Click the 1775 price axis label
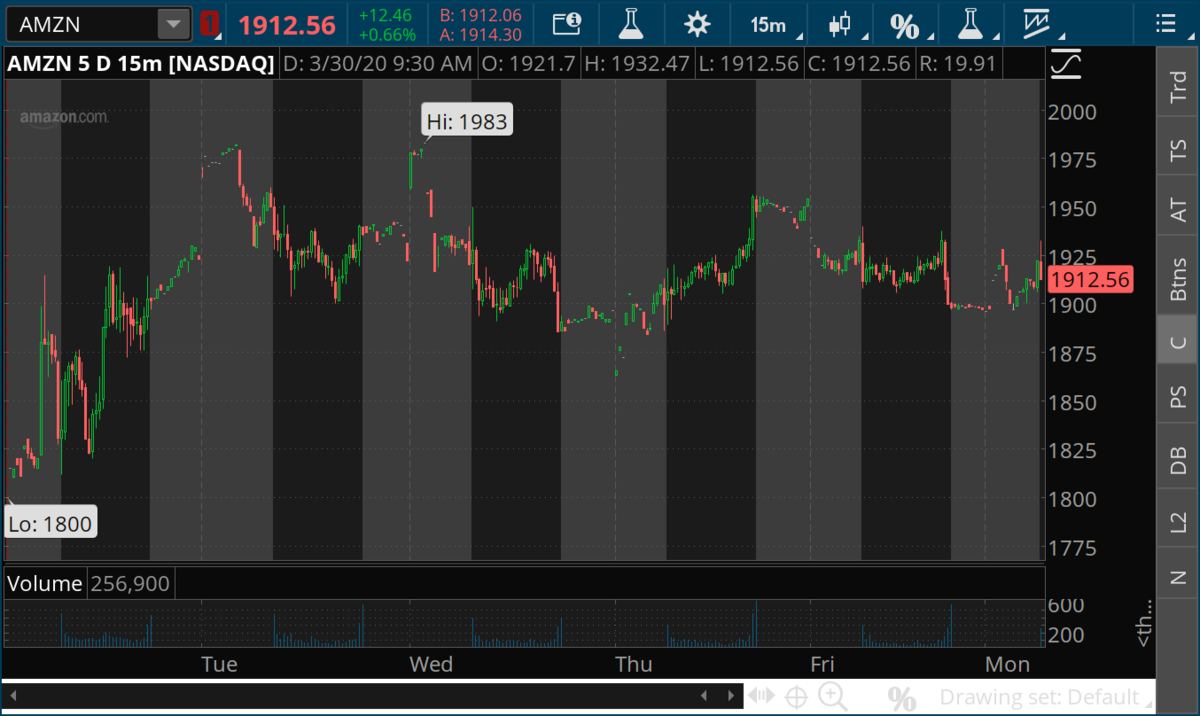Image resolution: width=1200 pixels, height=716 pixels. (x=1071, y=548)
